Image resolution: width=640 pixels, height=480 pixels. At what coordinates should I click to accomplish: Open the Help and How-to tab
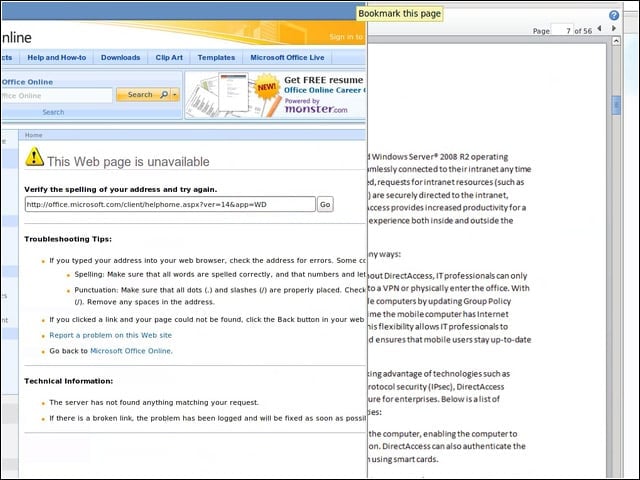click(x=57, y=58)
